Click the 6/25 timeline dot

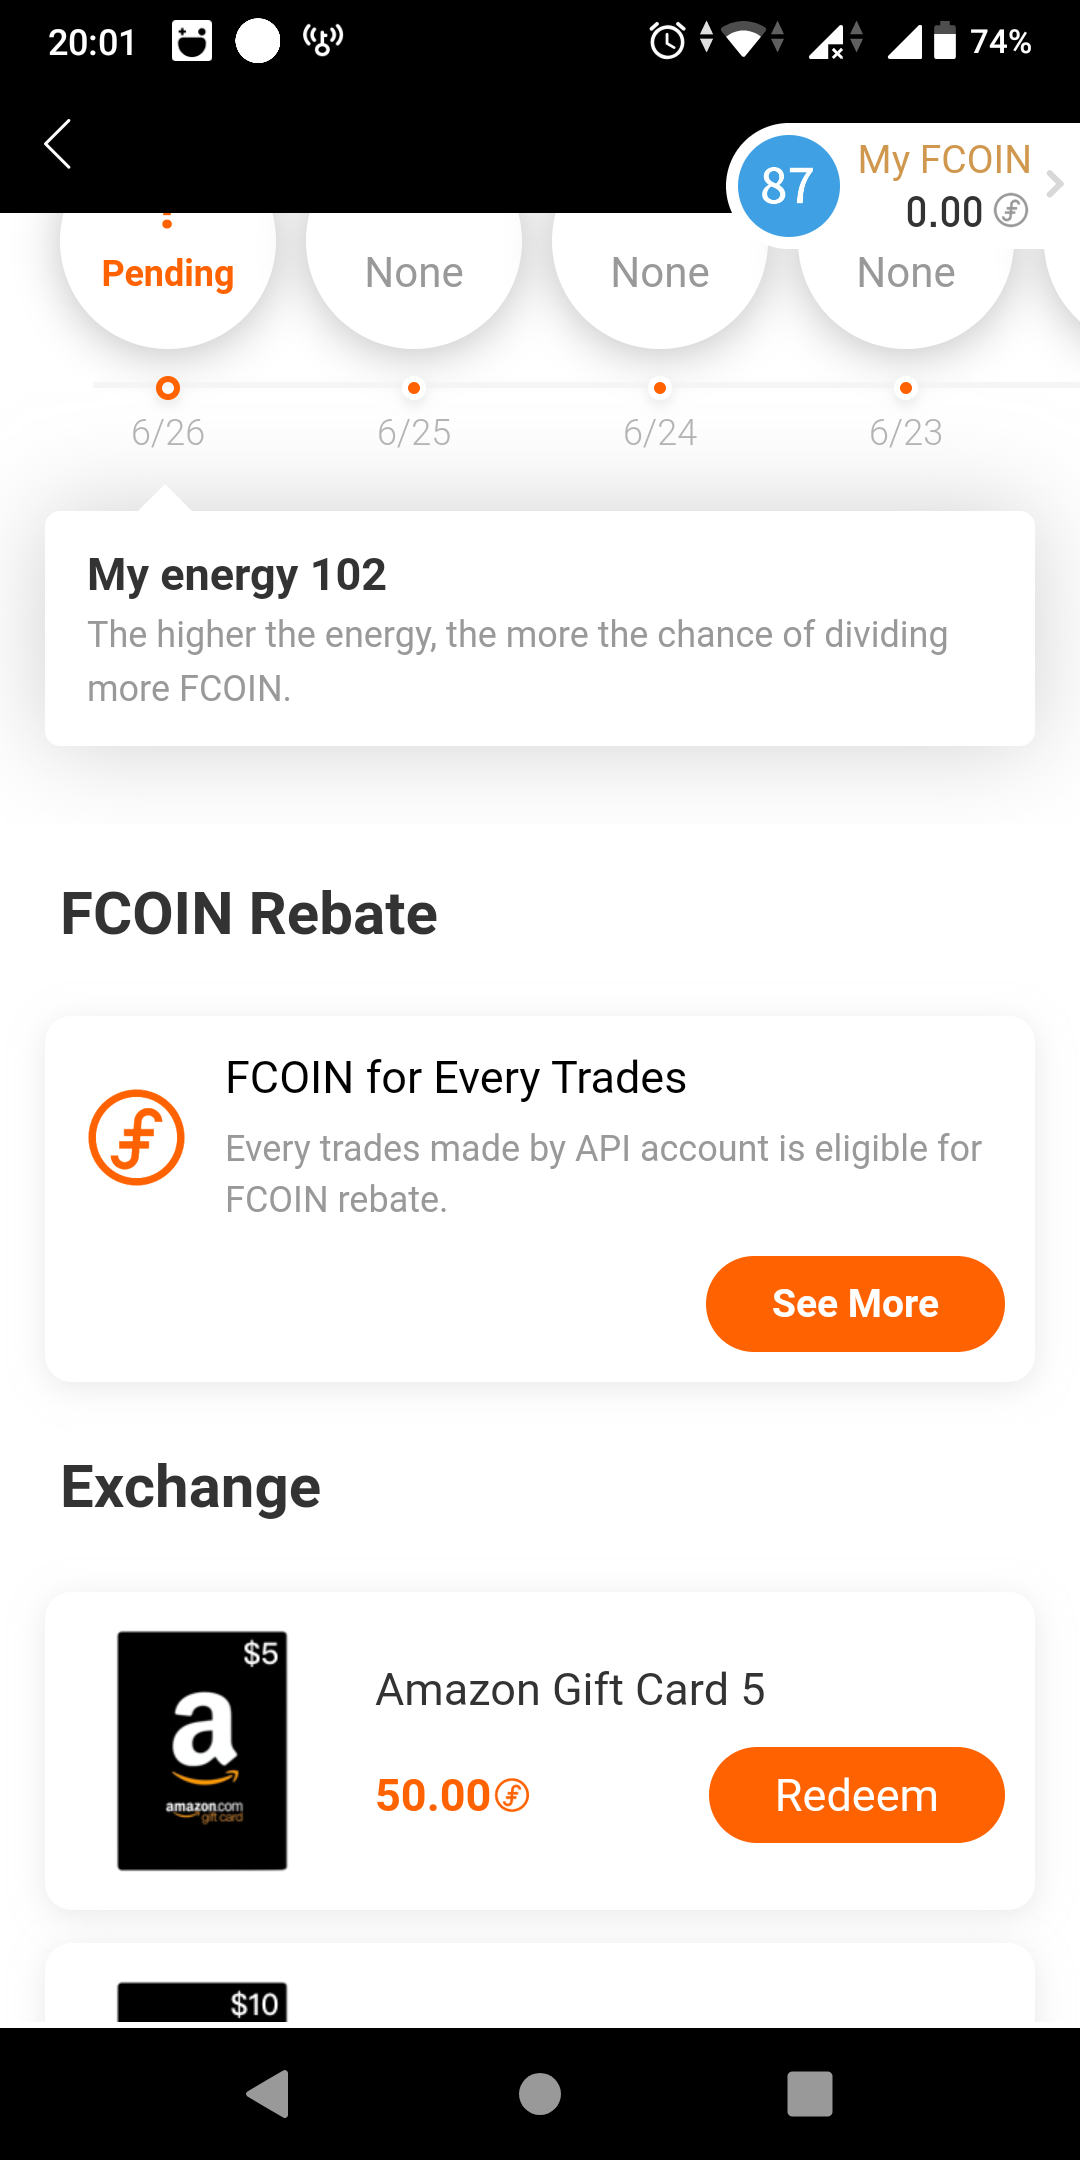pos(414,387)
